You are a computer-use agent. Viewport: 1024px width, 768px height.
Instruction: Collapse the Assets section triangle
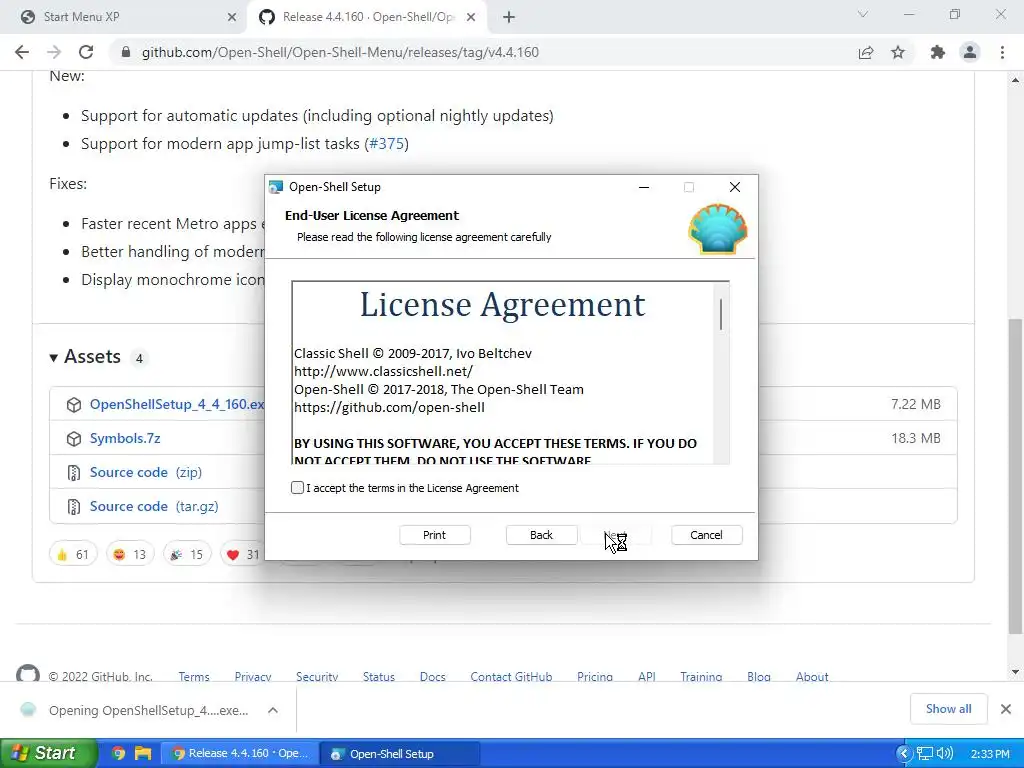[x=54, y=357]
